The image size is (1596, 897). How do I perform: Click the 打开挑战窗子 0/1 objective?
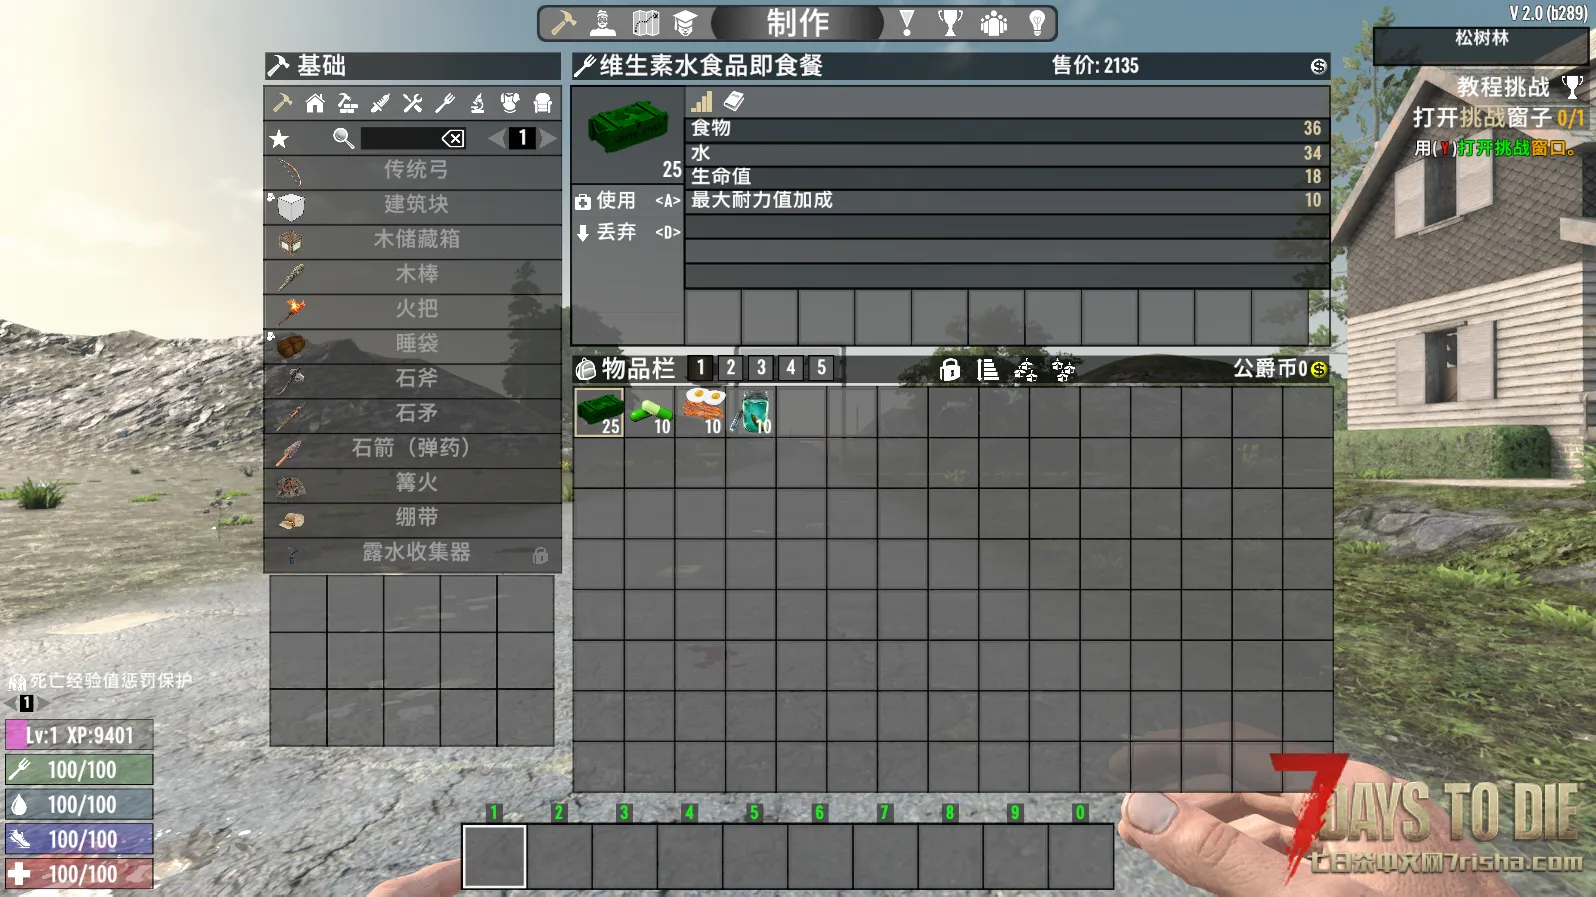(x=1498, y=118)
